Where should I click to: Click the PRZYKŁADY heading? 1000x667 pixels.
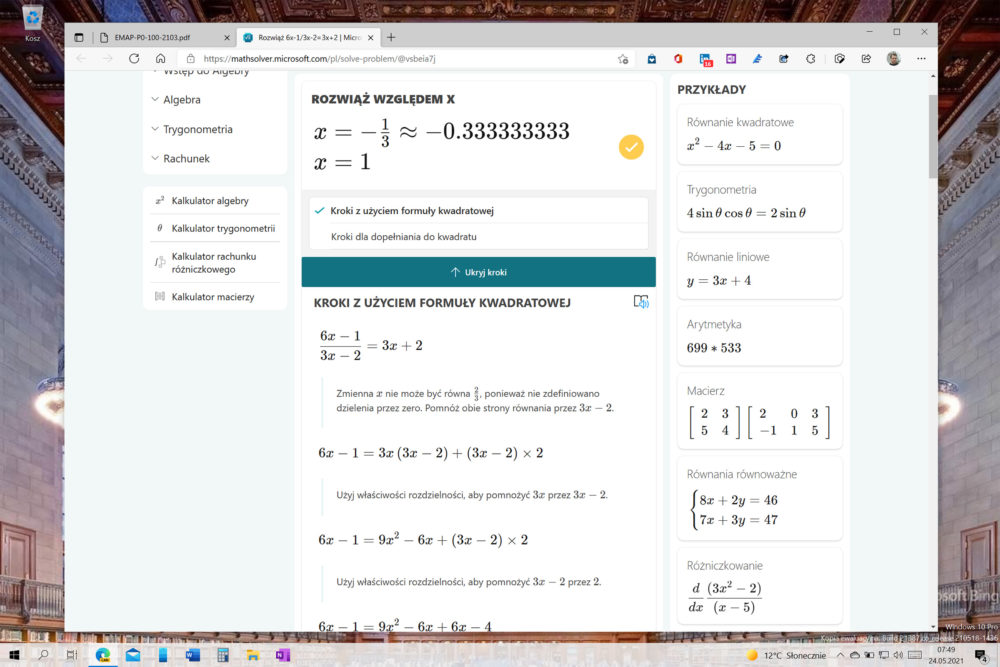tap(711, 90)
